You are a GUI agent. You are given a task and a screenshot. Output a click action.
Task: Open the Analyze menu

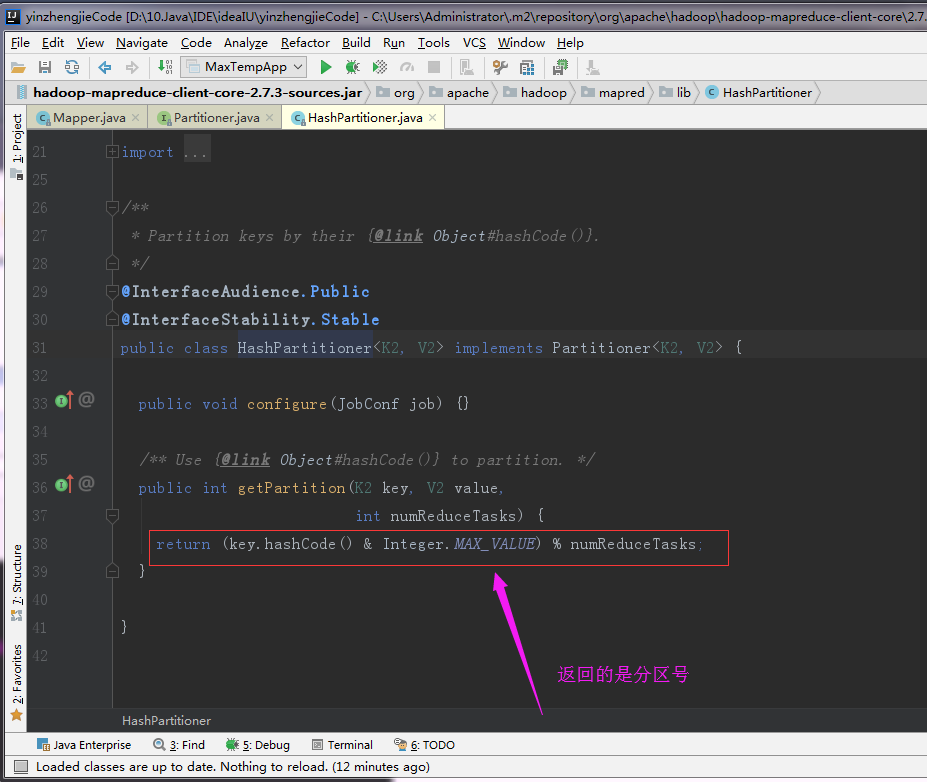[x=245, y=43]
